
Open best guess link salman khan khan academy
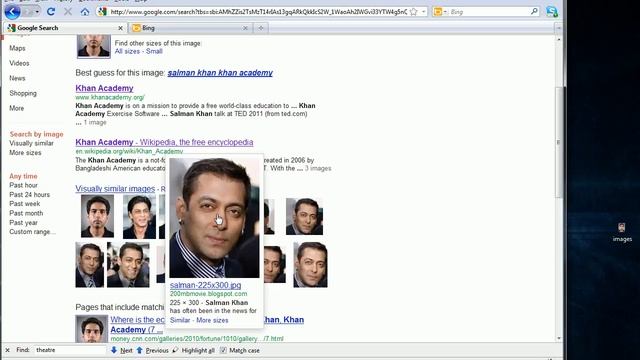click(x=220, y=73)
